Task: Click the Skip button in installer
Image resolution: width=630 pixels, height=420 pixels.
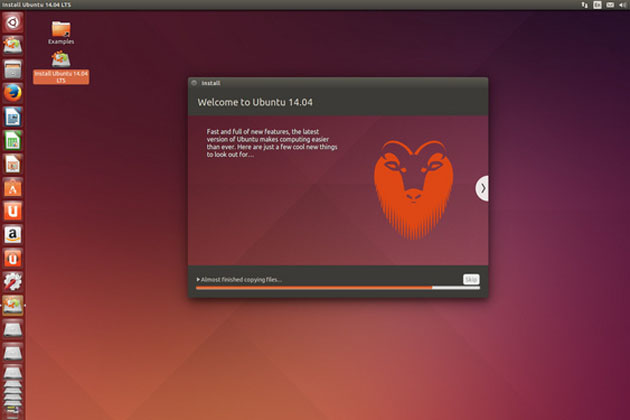Action: (471, 279)
